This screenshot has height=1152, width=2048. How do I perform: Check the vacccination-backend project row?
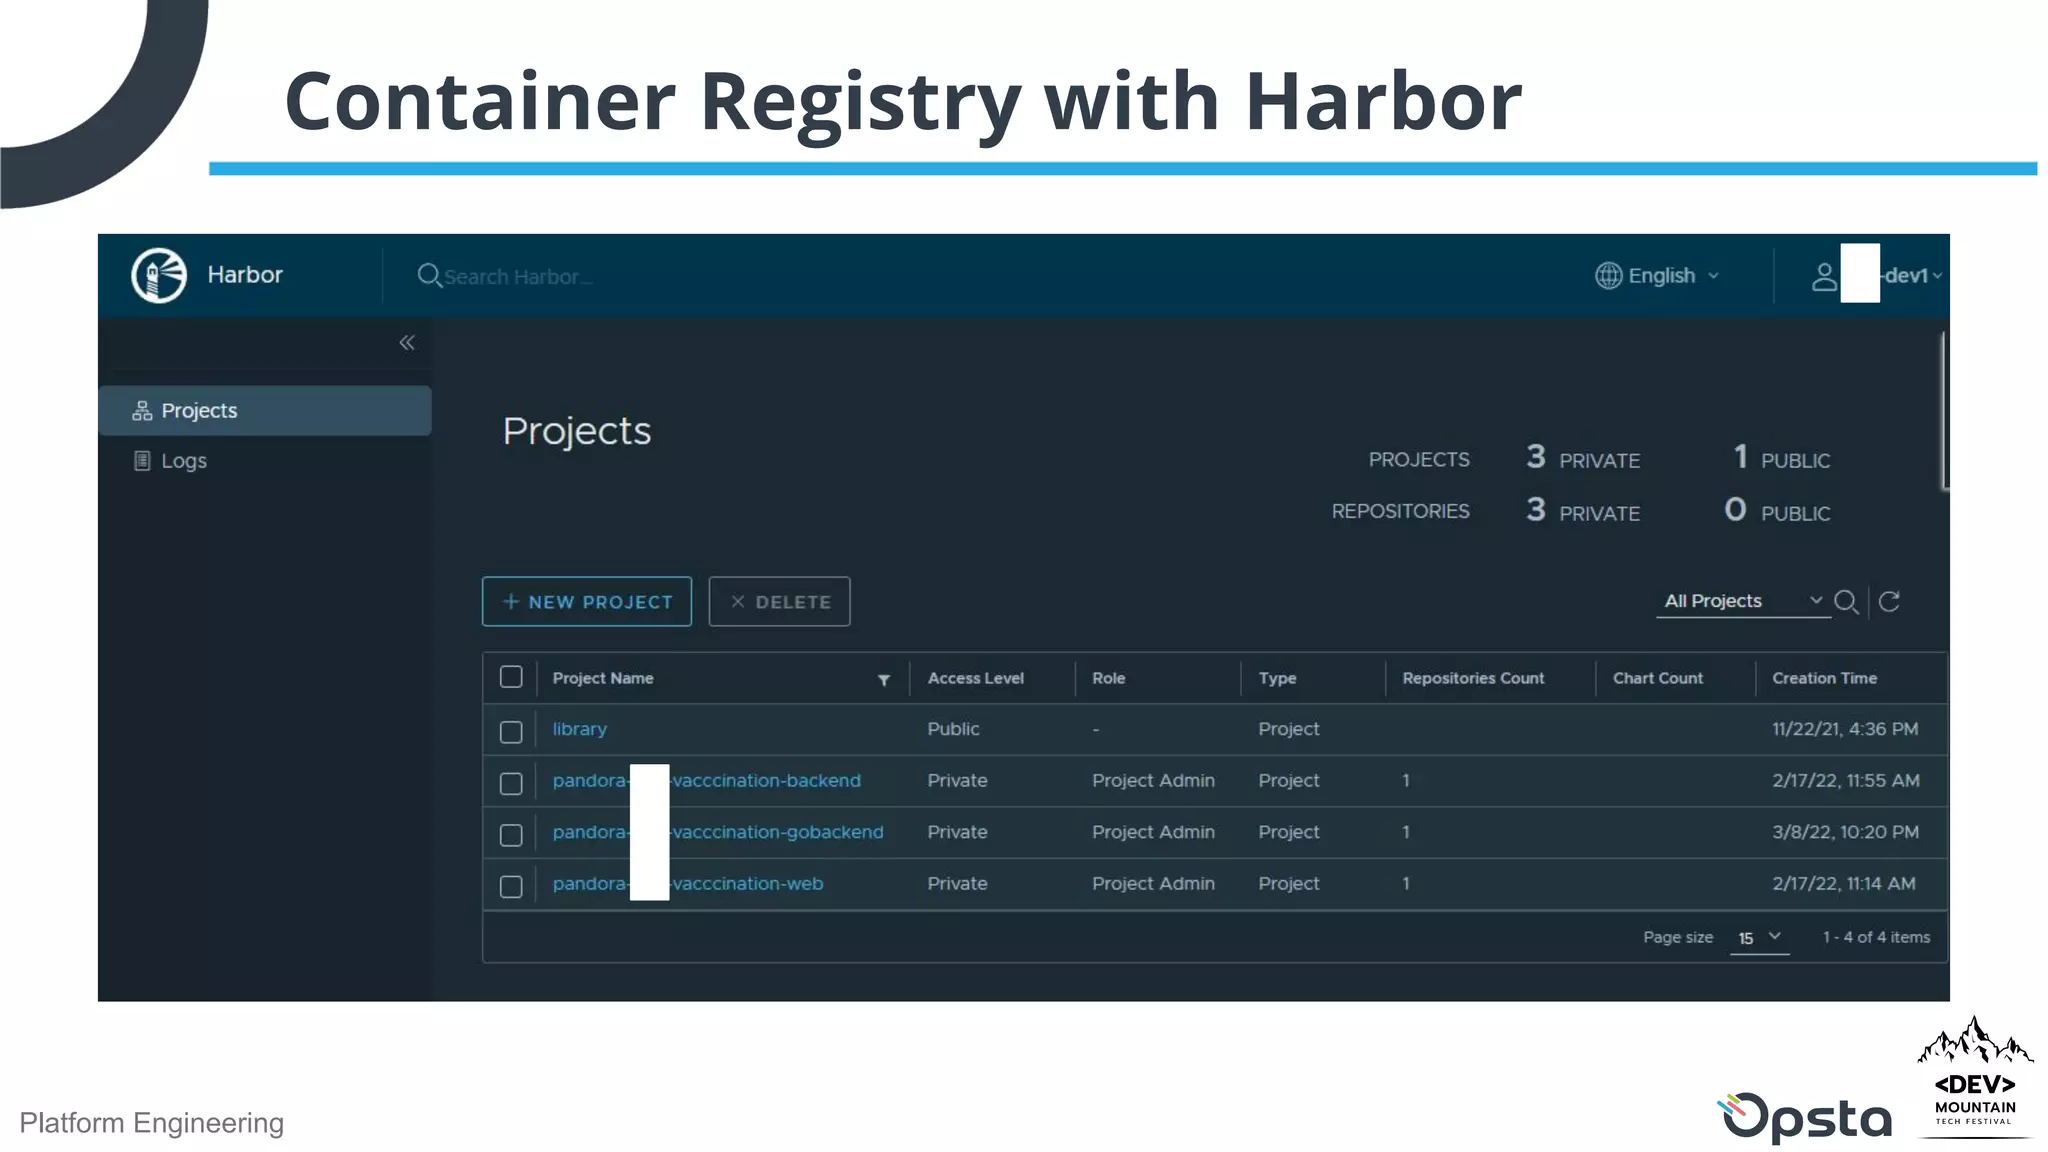511,783
